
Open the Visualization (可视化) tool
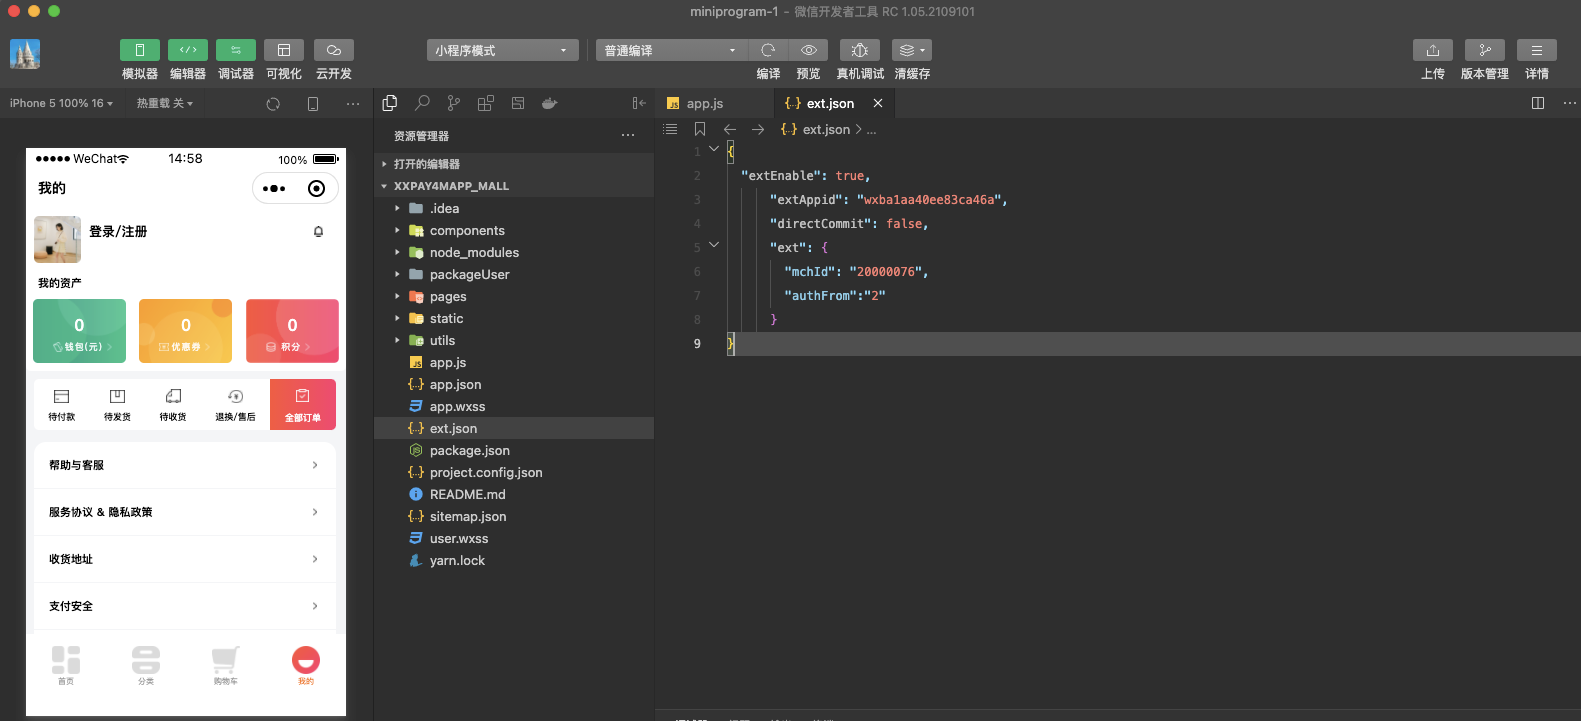tap(284, 50)
